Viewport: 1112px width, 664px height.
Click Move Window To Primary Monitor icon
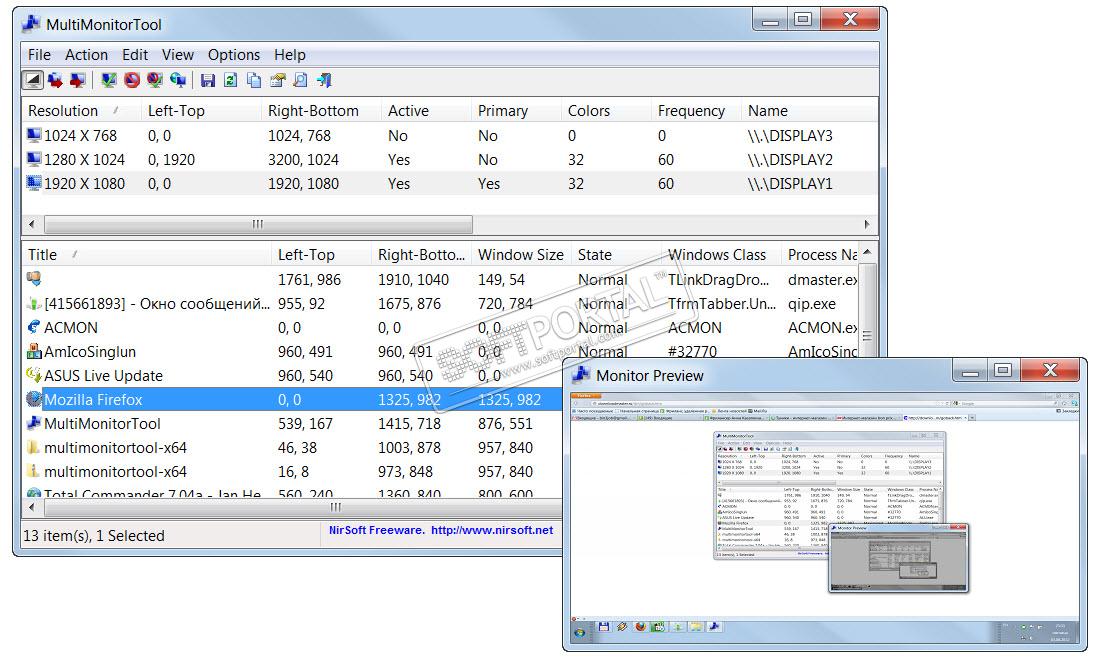(77, 80)
